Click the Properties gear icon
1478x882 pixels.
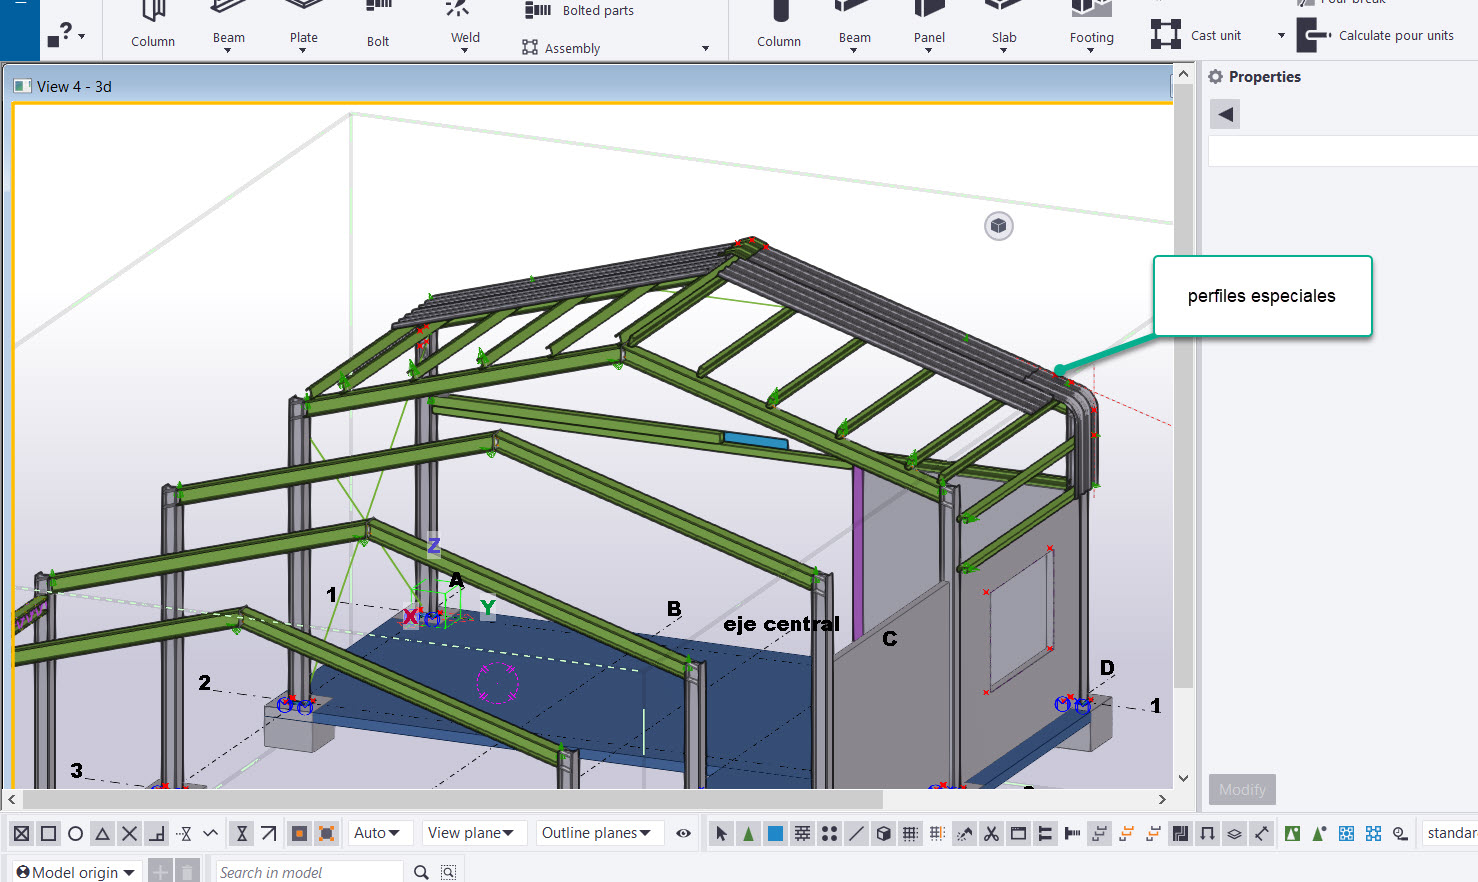tap(1216, 77)
